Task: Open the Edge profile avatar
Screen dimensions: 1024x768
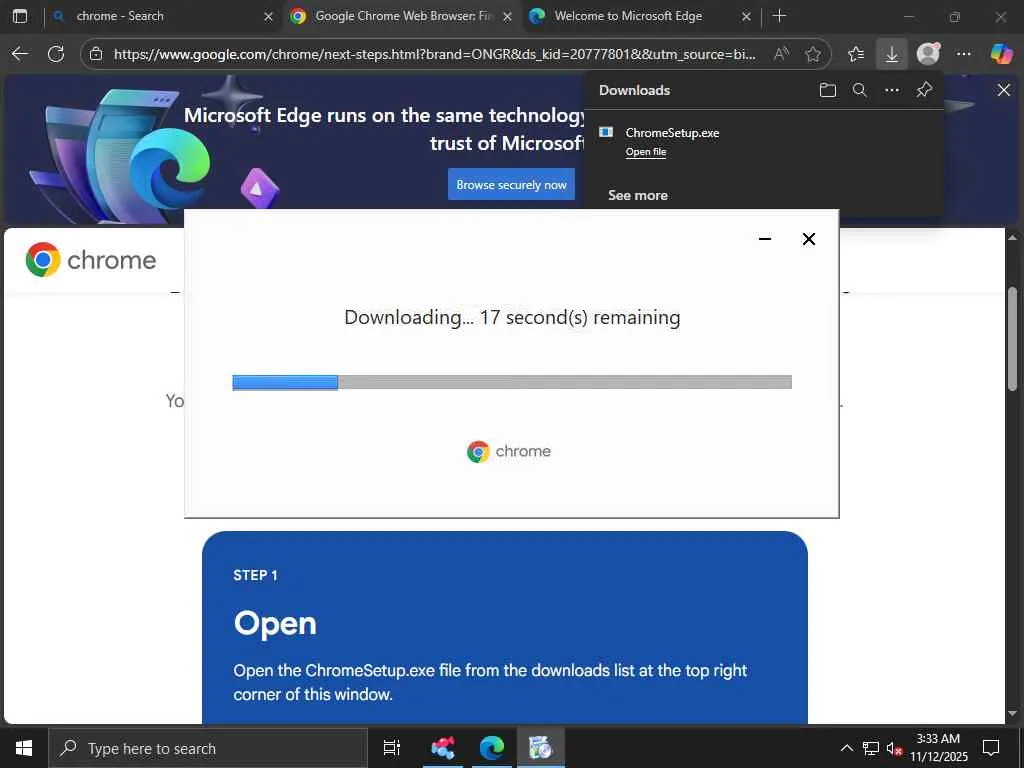Action: click(x=928, y=54)
